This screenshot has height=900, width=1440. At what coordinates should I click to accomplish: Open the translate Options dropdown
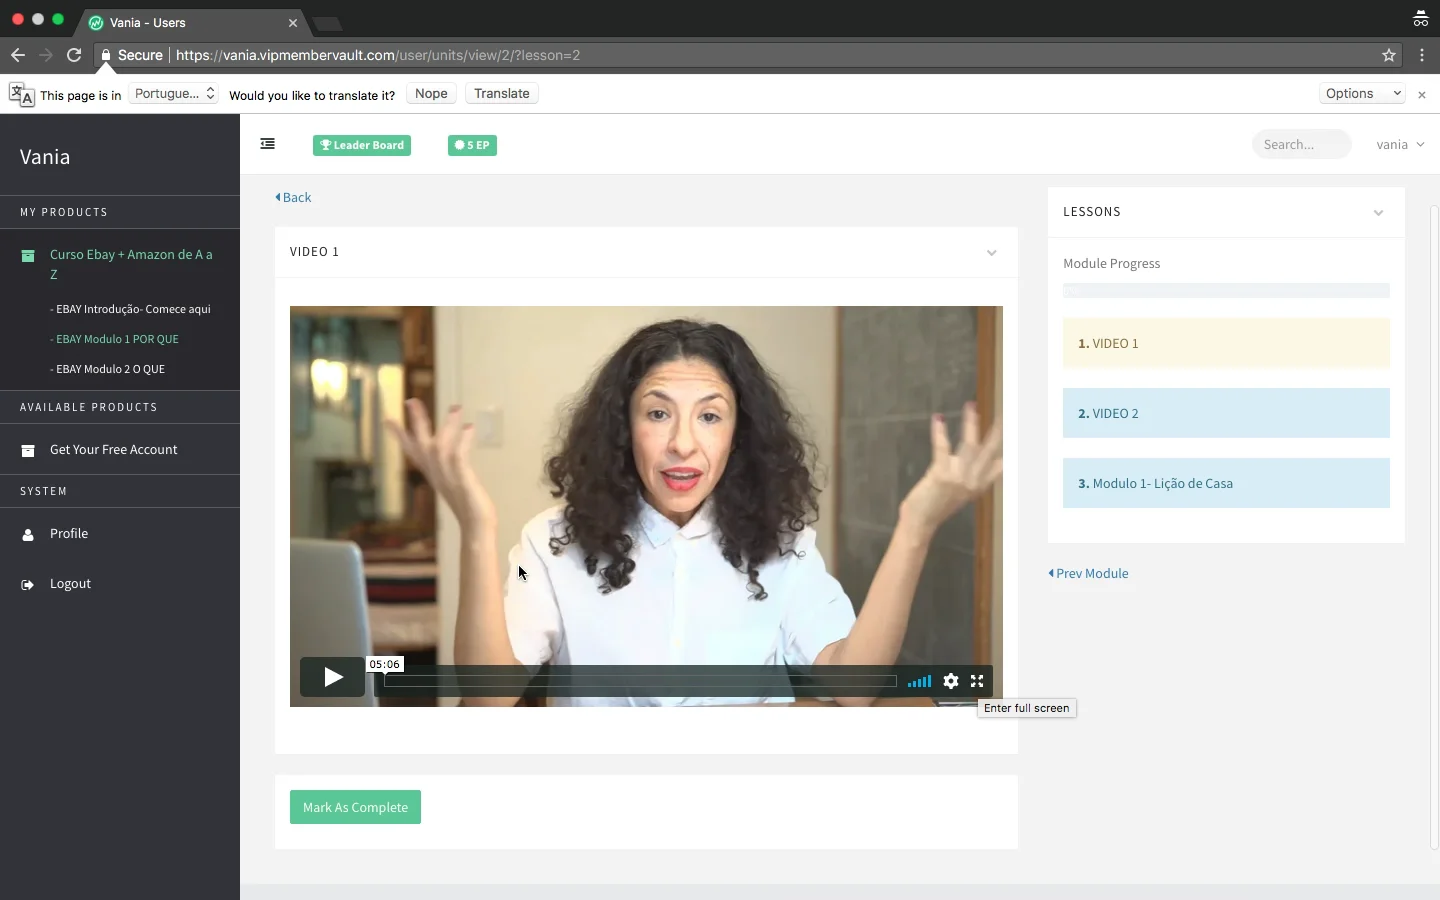pyautogui.click(x=1362, y=94)
